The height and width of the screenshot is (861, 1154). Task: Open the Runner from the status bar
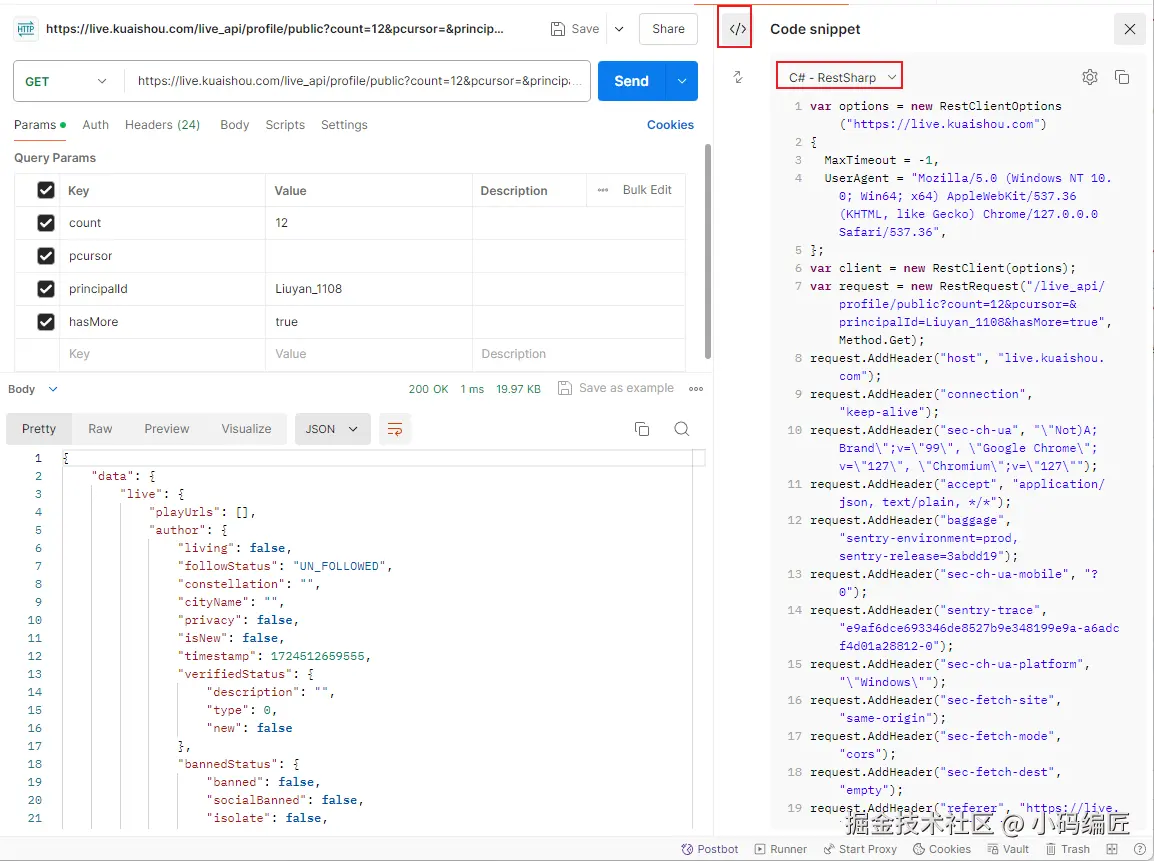781,849
